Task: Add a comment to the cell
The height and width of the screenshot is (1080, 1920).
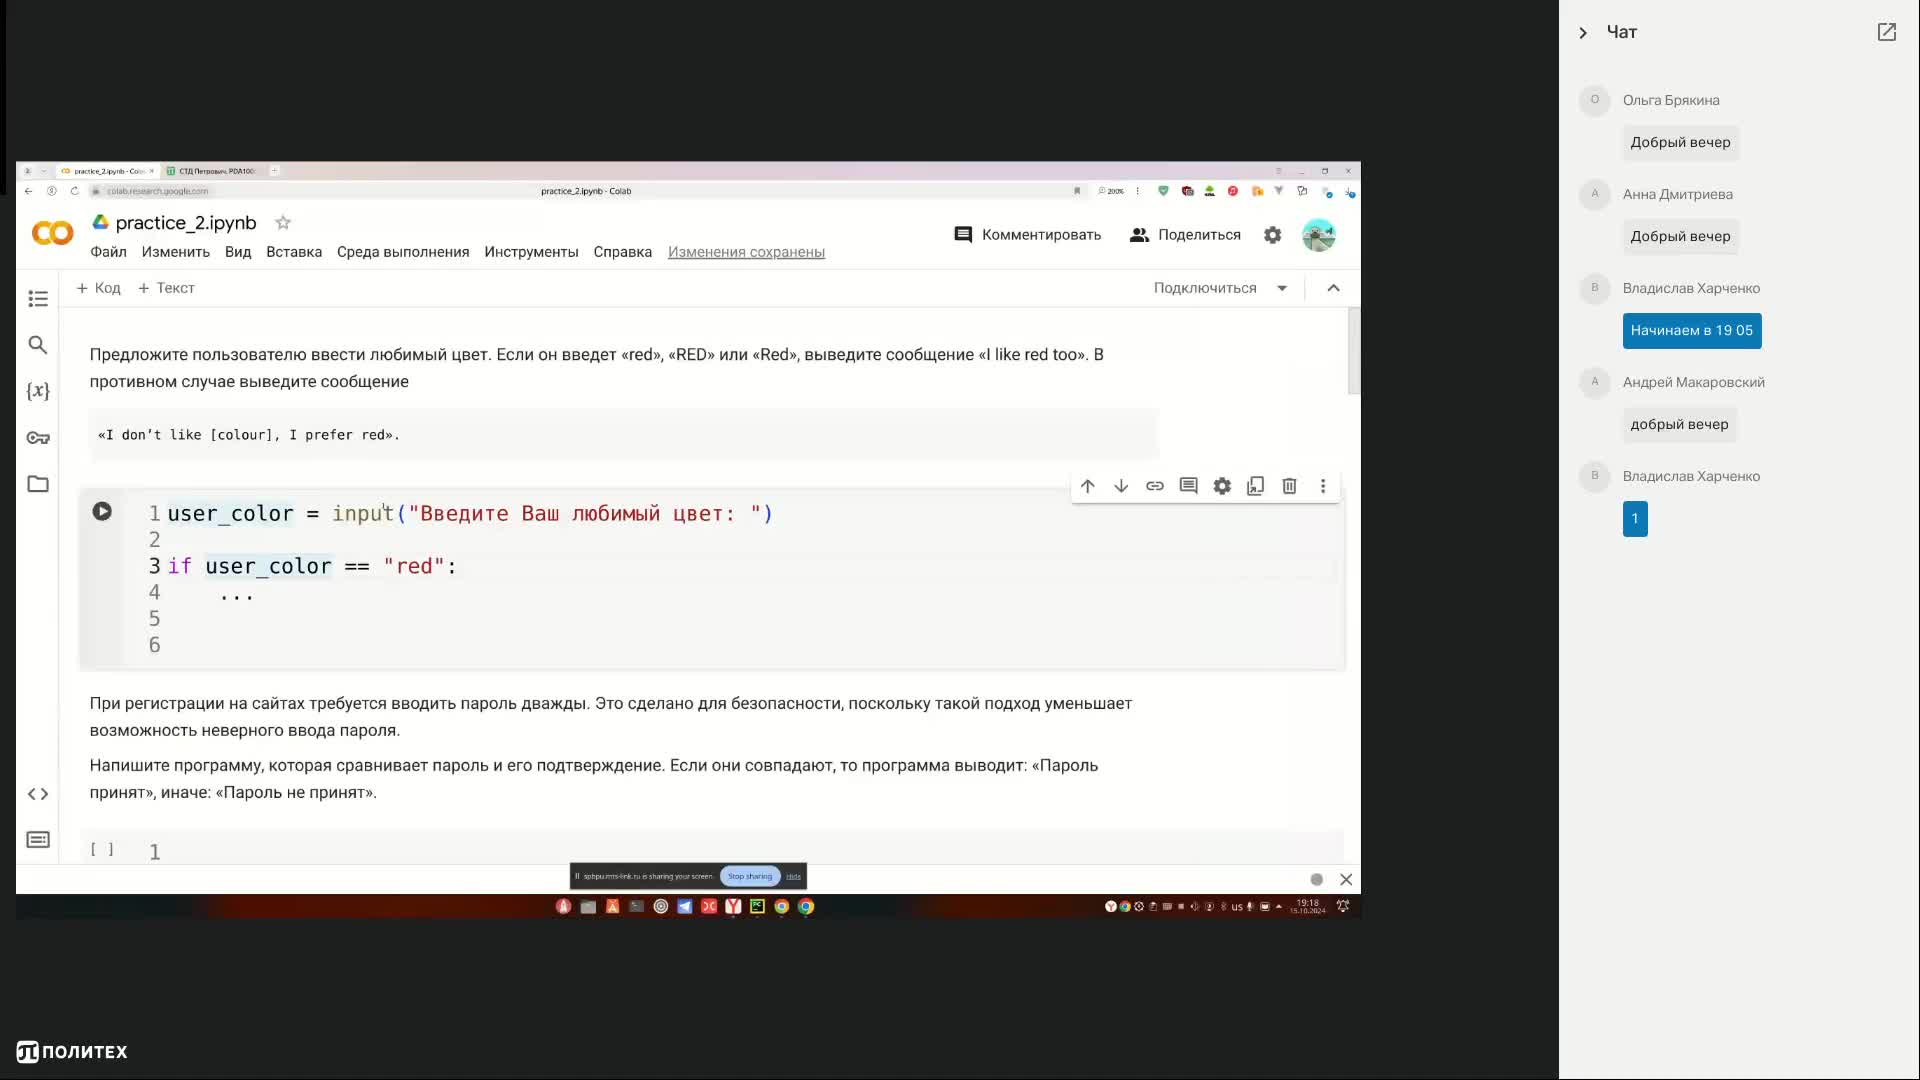Action: [x=1188, y=486]
